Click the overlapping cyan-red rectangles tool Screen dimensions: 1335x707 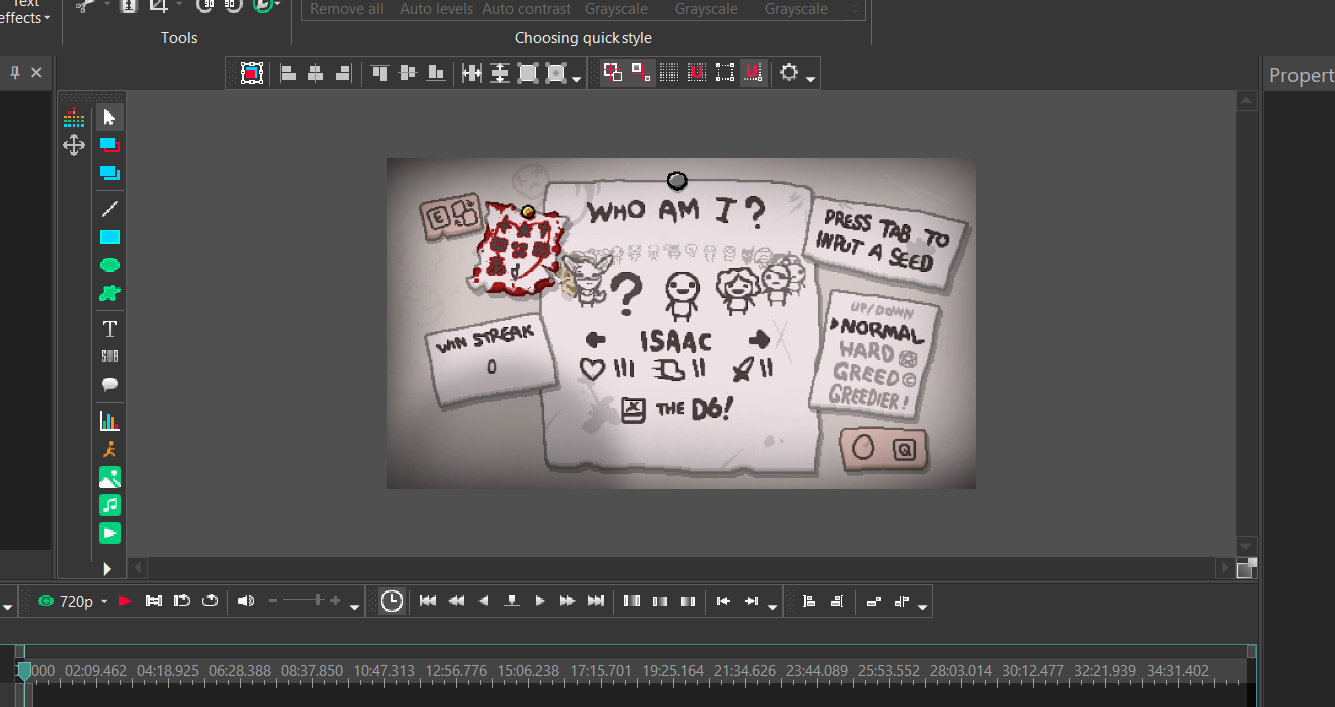pos(110,146)
